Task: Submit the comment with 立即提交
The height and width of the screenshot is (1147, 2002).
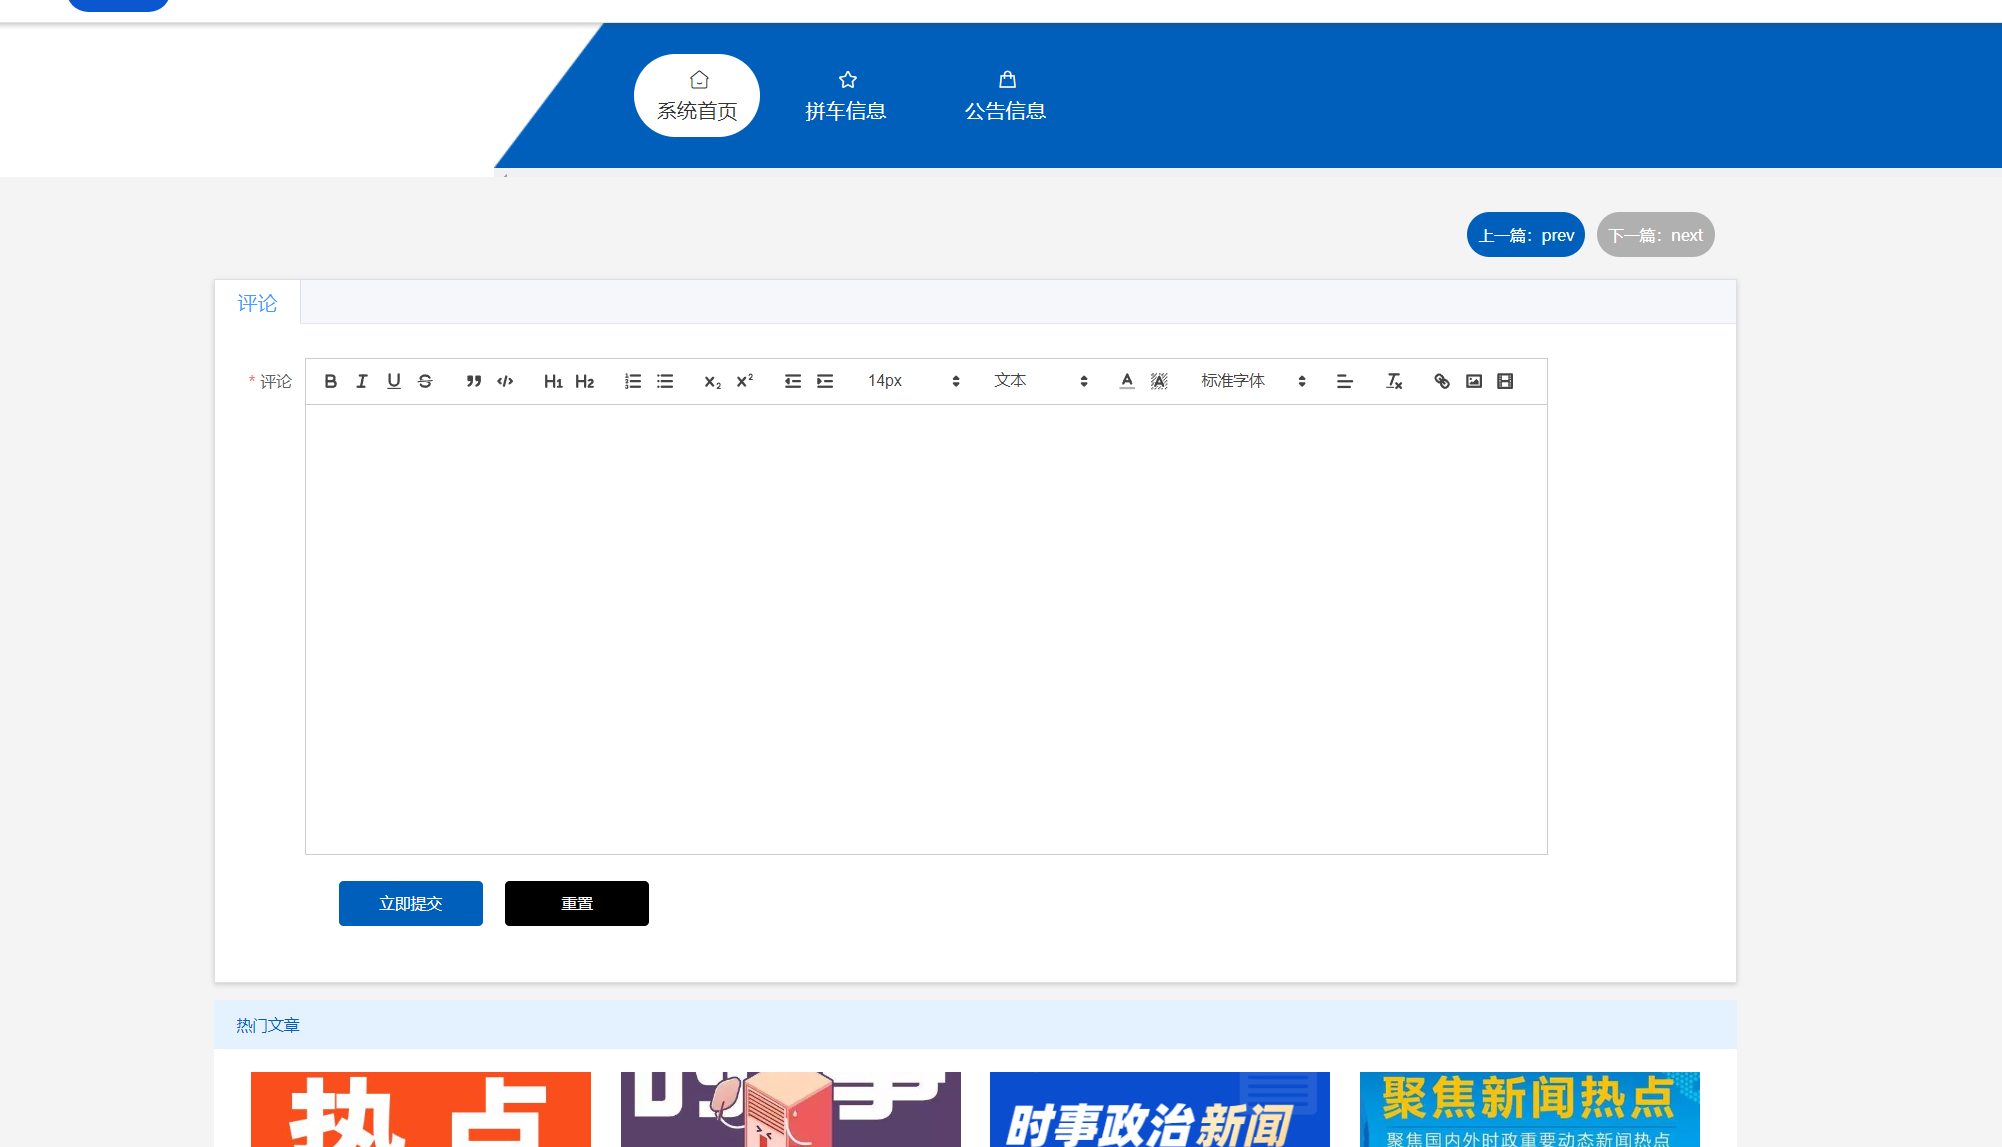Action: (x=410, y=903)
